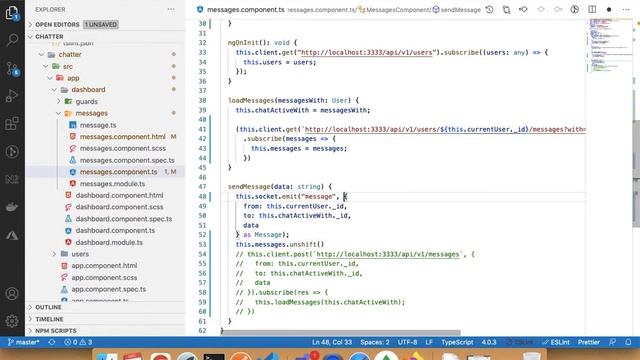Click Prettier status bar item
This screenshot has height=360, width=640.
point(589,342)
